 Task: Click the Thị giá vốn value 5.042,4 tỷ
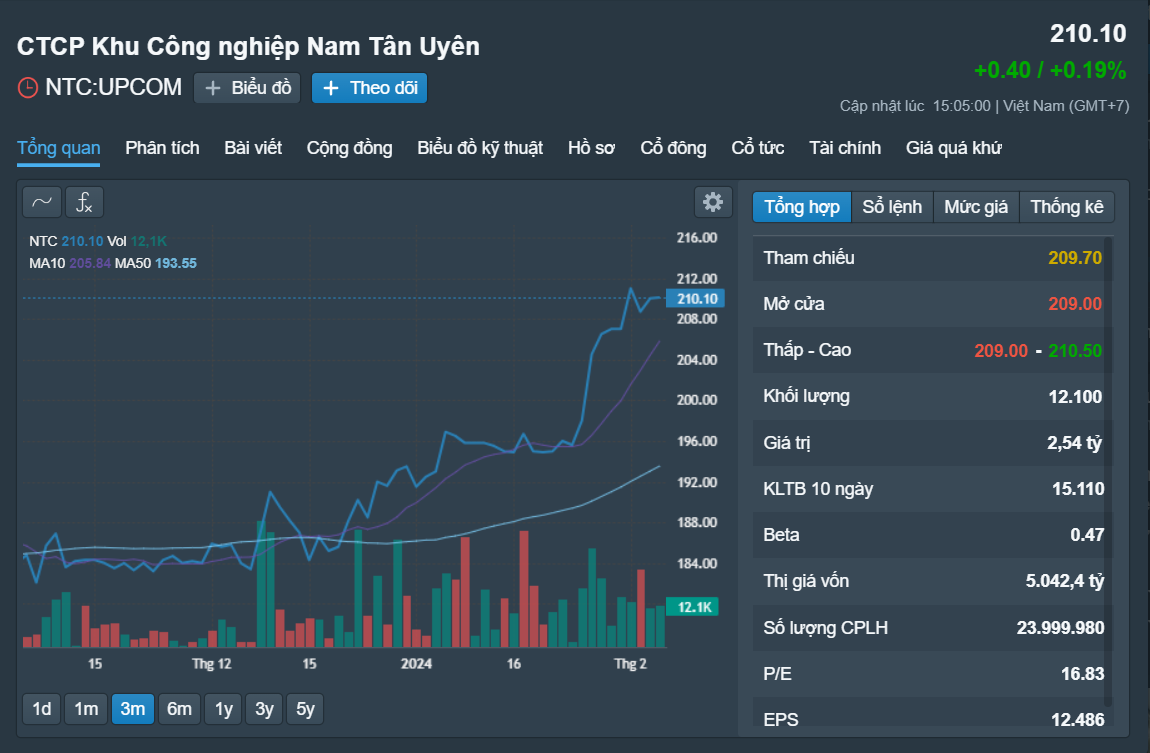[1064, 581]
